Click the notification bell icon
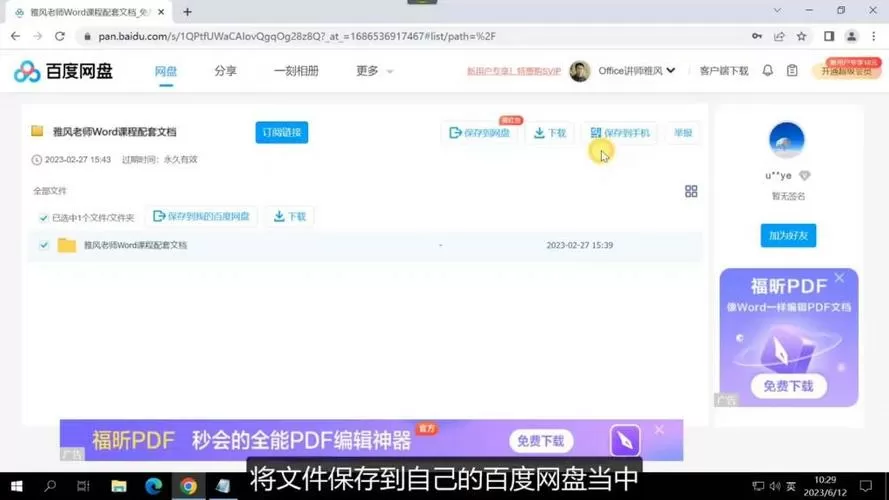This screenshot has width=889, height=500. click(x=767, y=70)
